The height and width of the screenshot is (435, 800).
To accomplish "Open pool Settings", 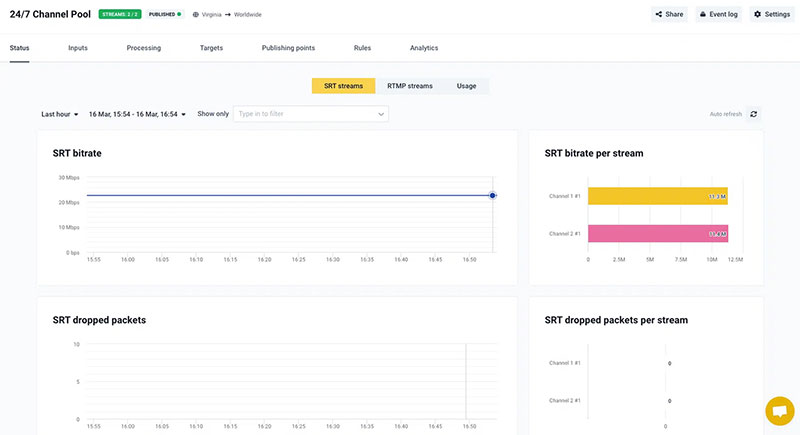I will tap(771, 14).
